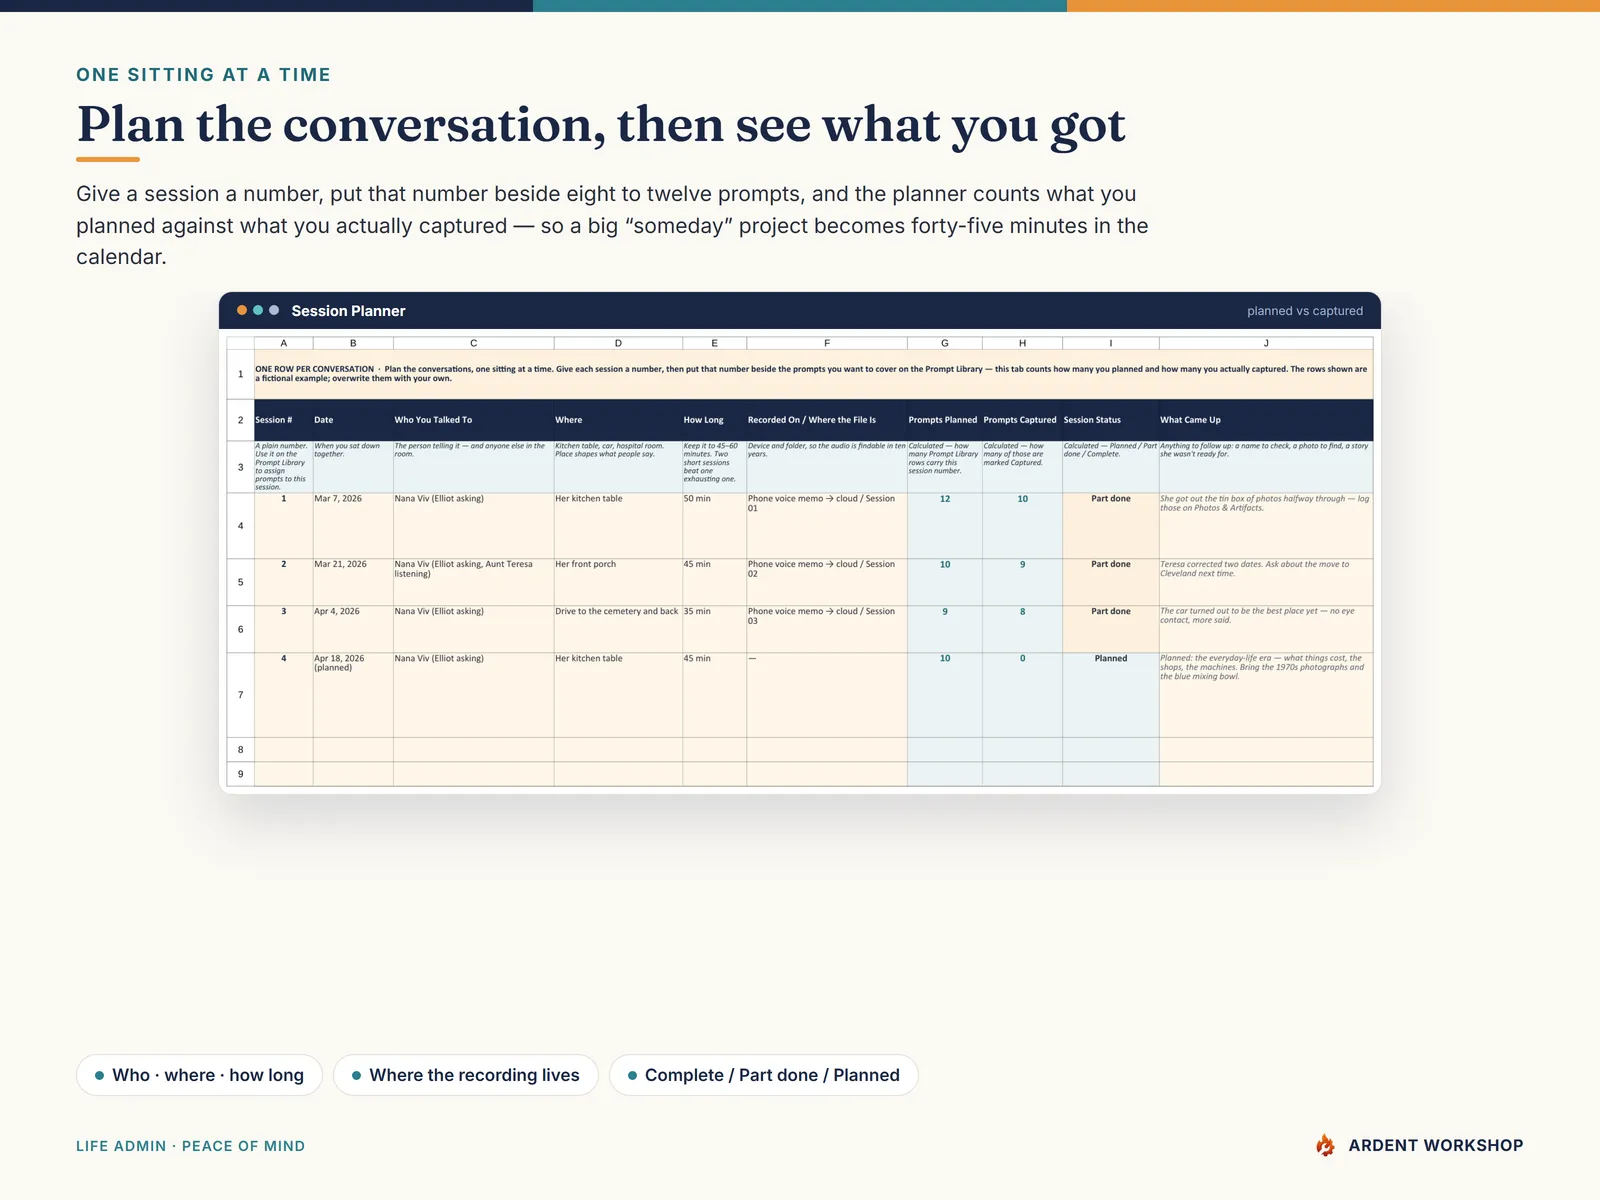Select the "12" prompts planned cell
Screen dimensions: 1600x1200
(x=945, y=526)
